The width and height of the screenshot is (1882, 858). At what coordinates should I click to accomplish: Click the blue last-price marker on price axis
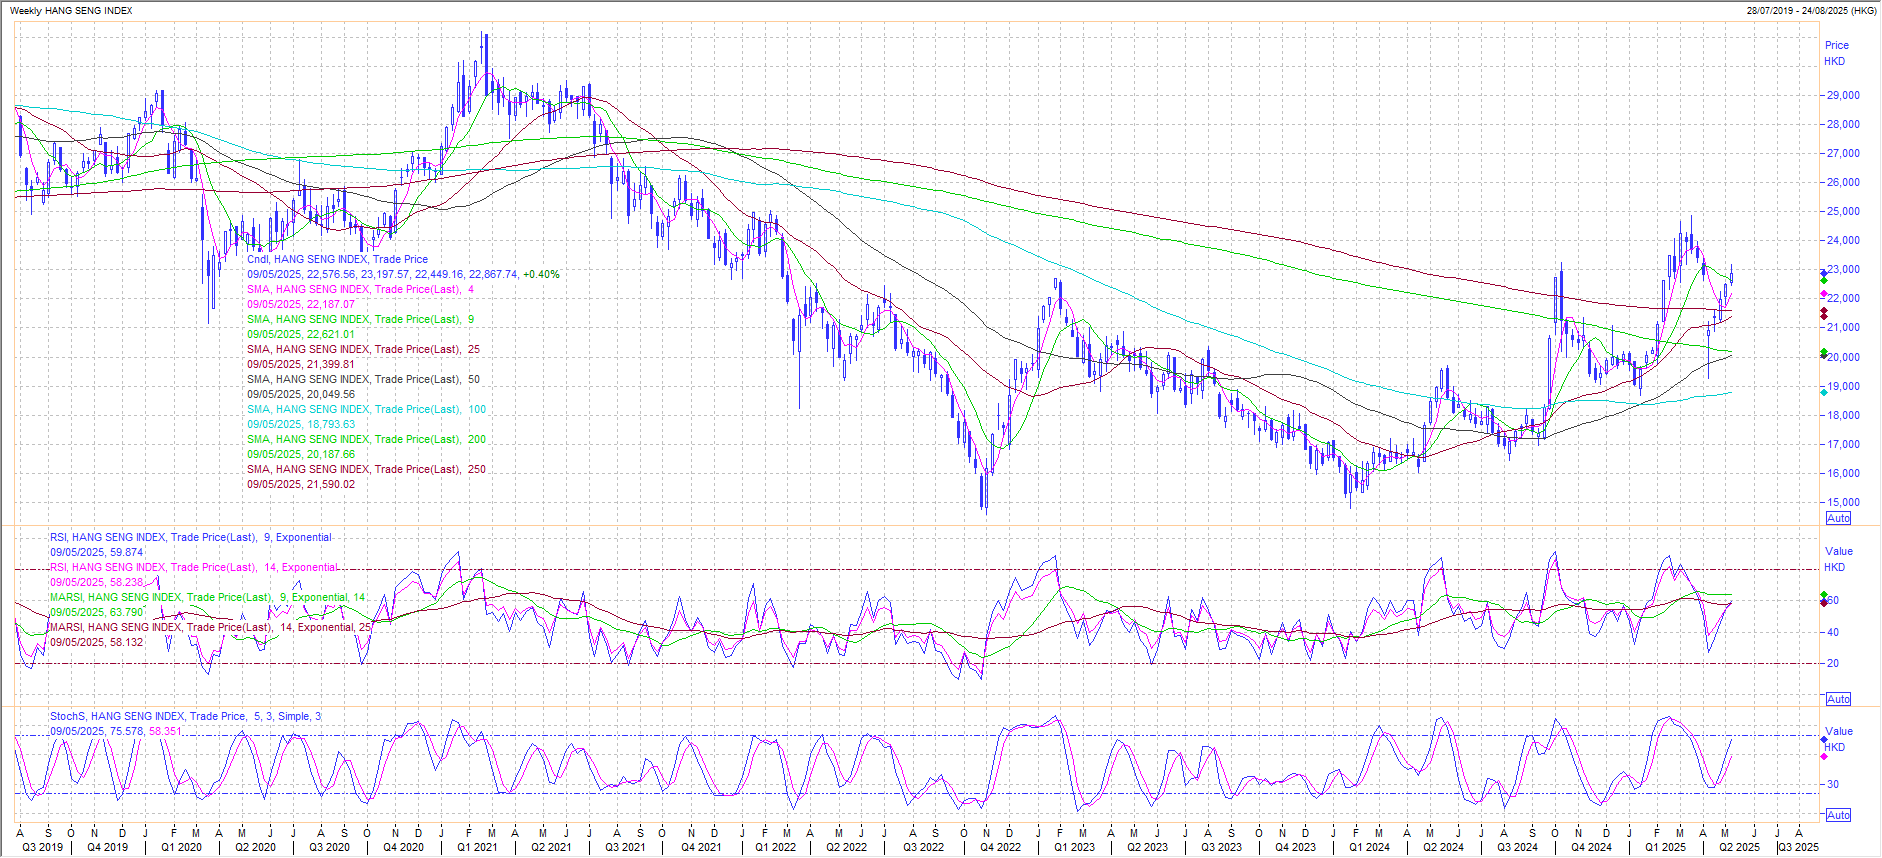click(x=1824, y=273)
